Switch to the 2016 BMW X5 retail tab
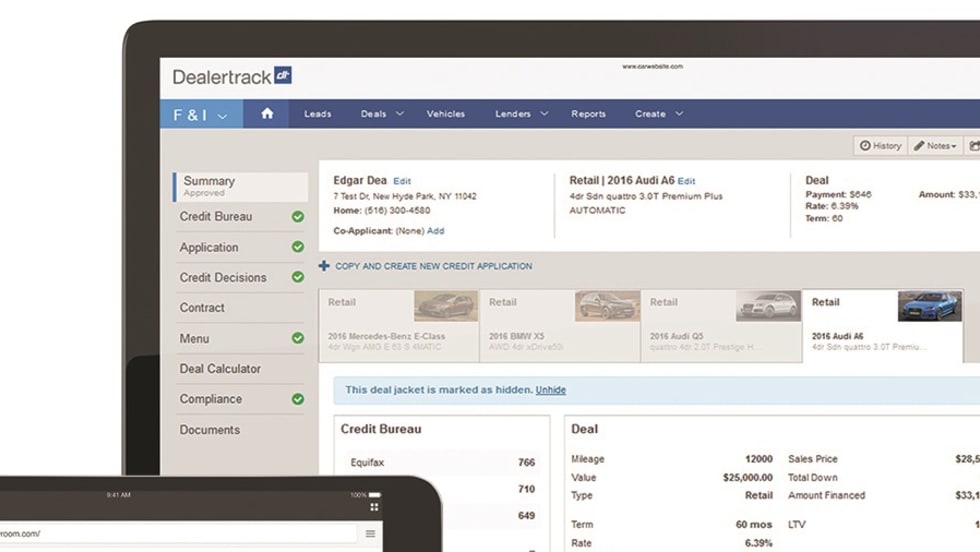Viewport: 980px width, 552px height. [x=560, y=326]
